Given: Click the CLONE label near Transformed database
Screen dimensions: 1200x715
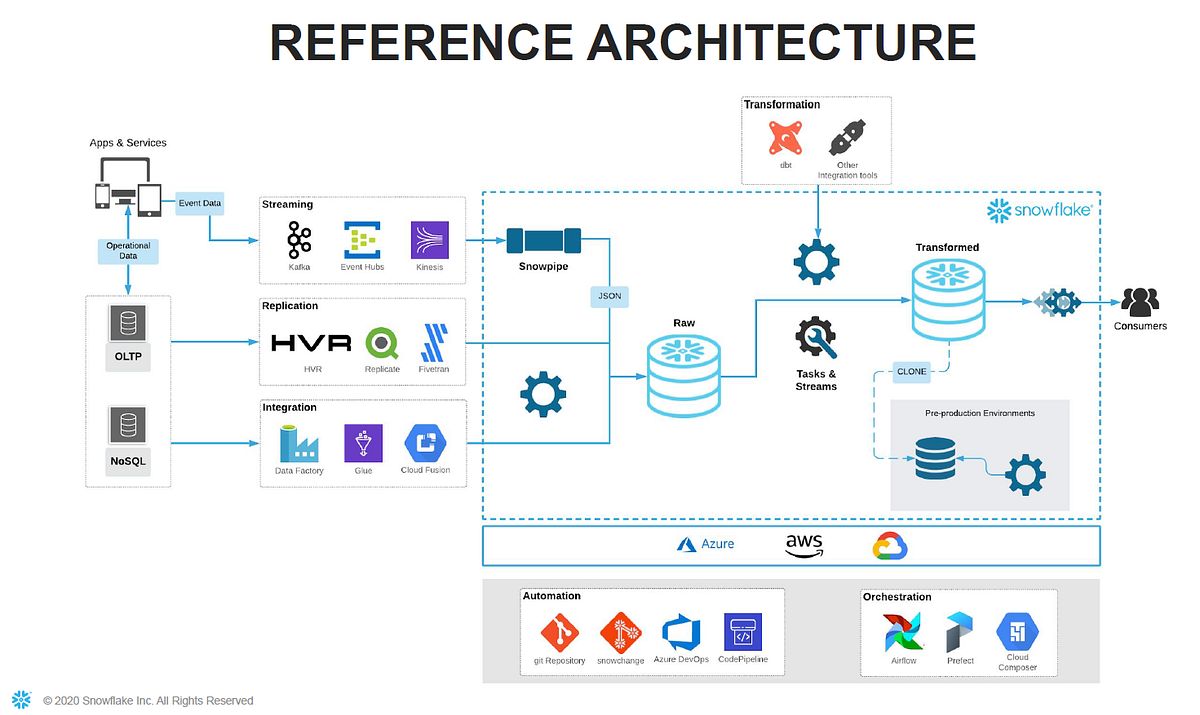Looking at the screenshot, I should click(911, 371).
